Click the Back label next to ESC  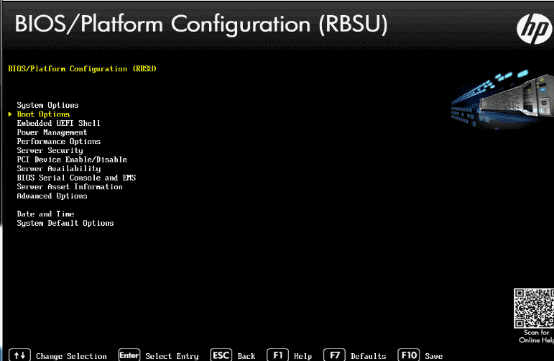pyautogui.click(x=246, y=356)
